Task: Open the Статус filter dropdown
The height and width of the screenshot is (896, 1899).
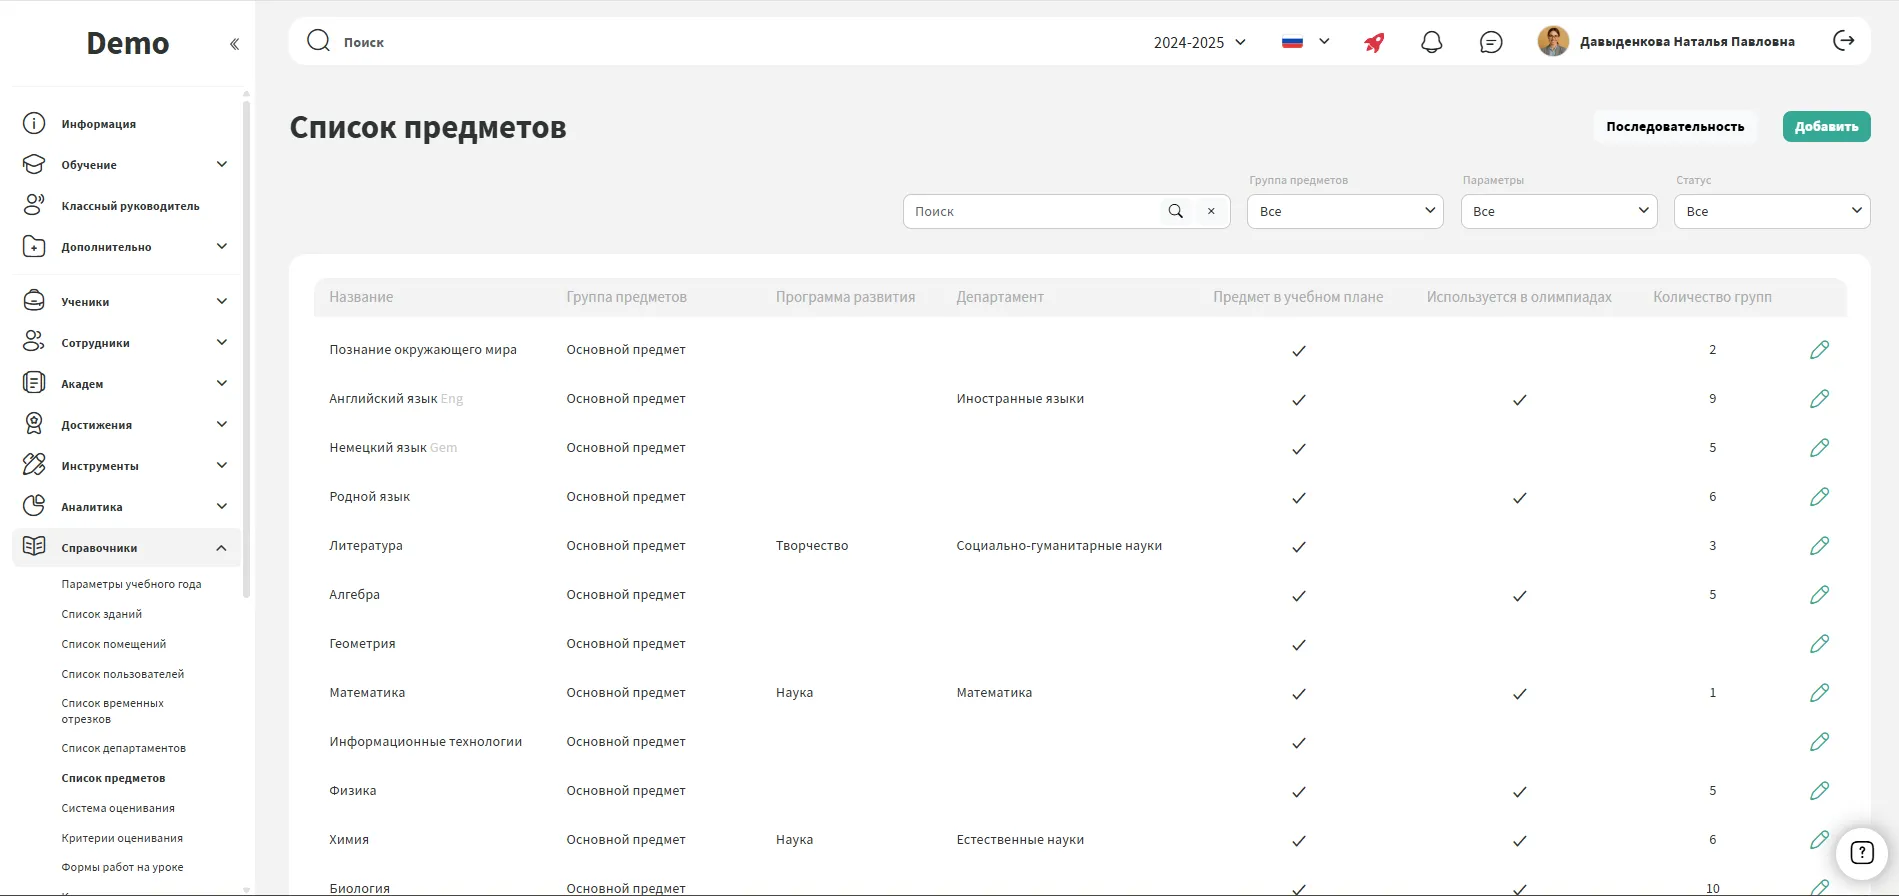Action: [1771, 211]
